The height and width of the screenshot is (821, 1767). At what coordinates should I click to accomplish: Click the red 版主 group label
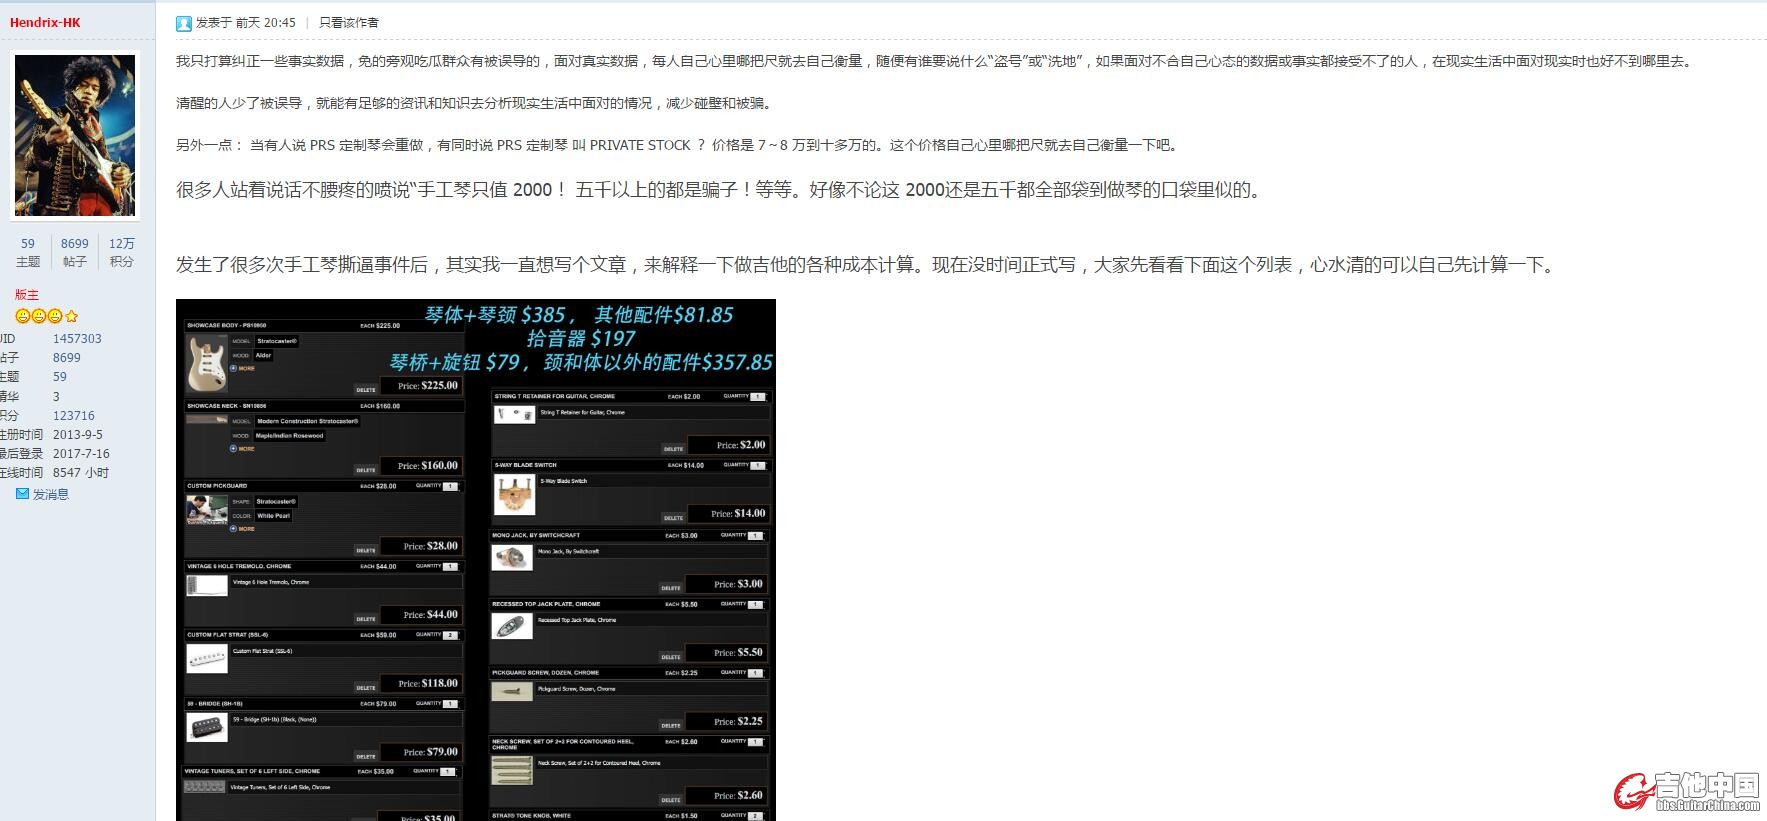click(x=26, y=295)
